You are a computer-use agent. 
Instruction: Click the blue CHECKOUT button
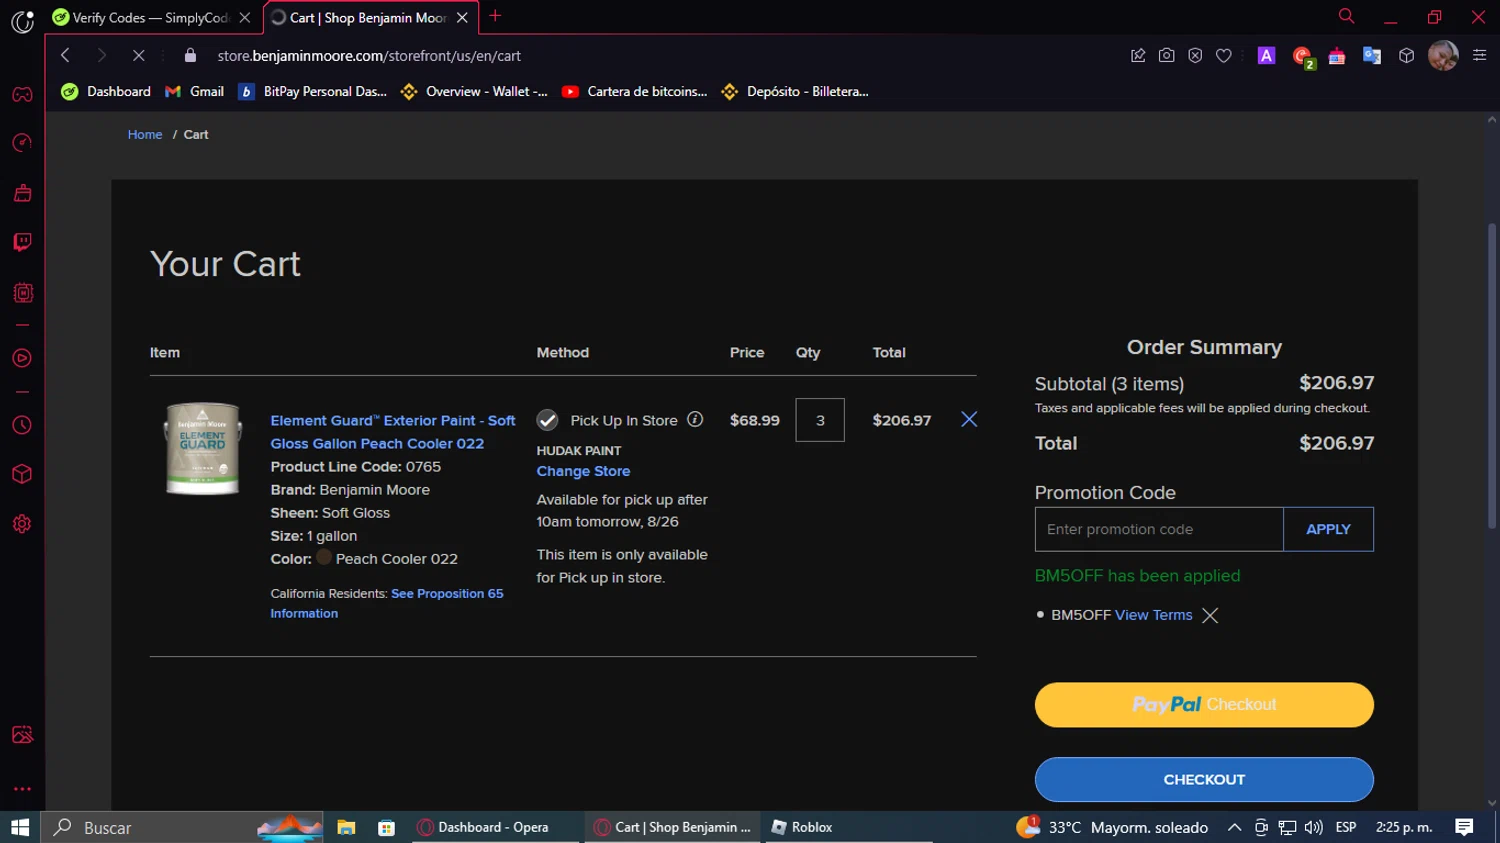(1204, 779)
